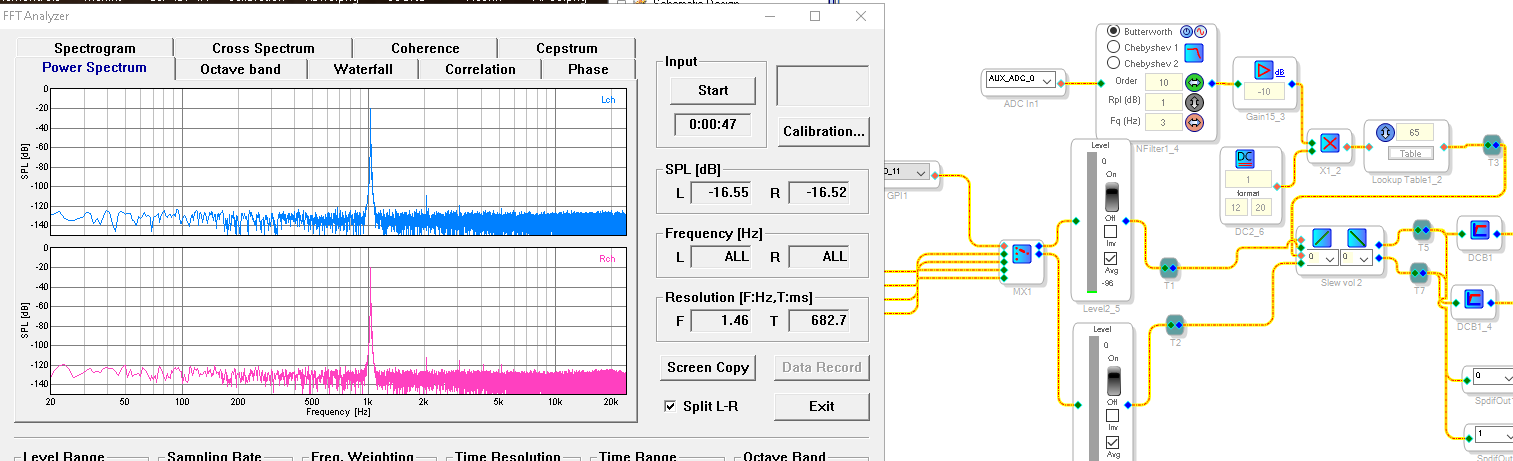The image size is (1513, 461).
Task: Switch to the Spectrogram tab
Action: [95, 48]
